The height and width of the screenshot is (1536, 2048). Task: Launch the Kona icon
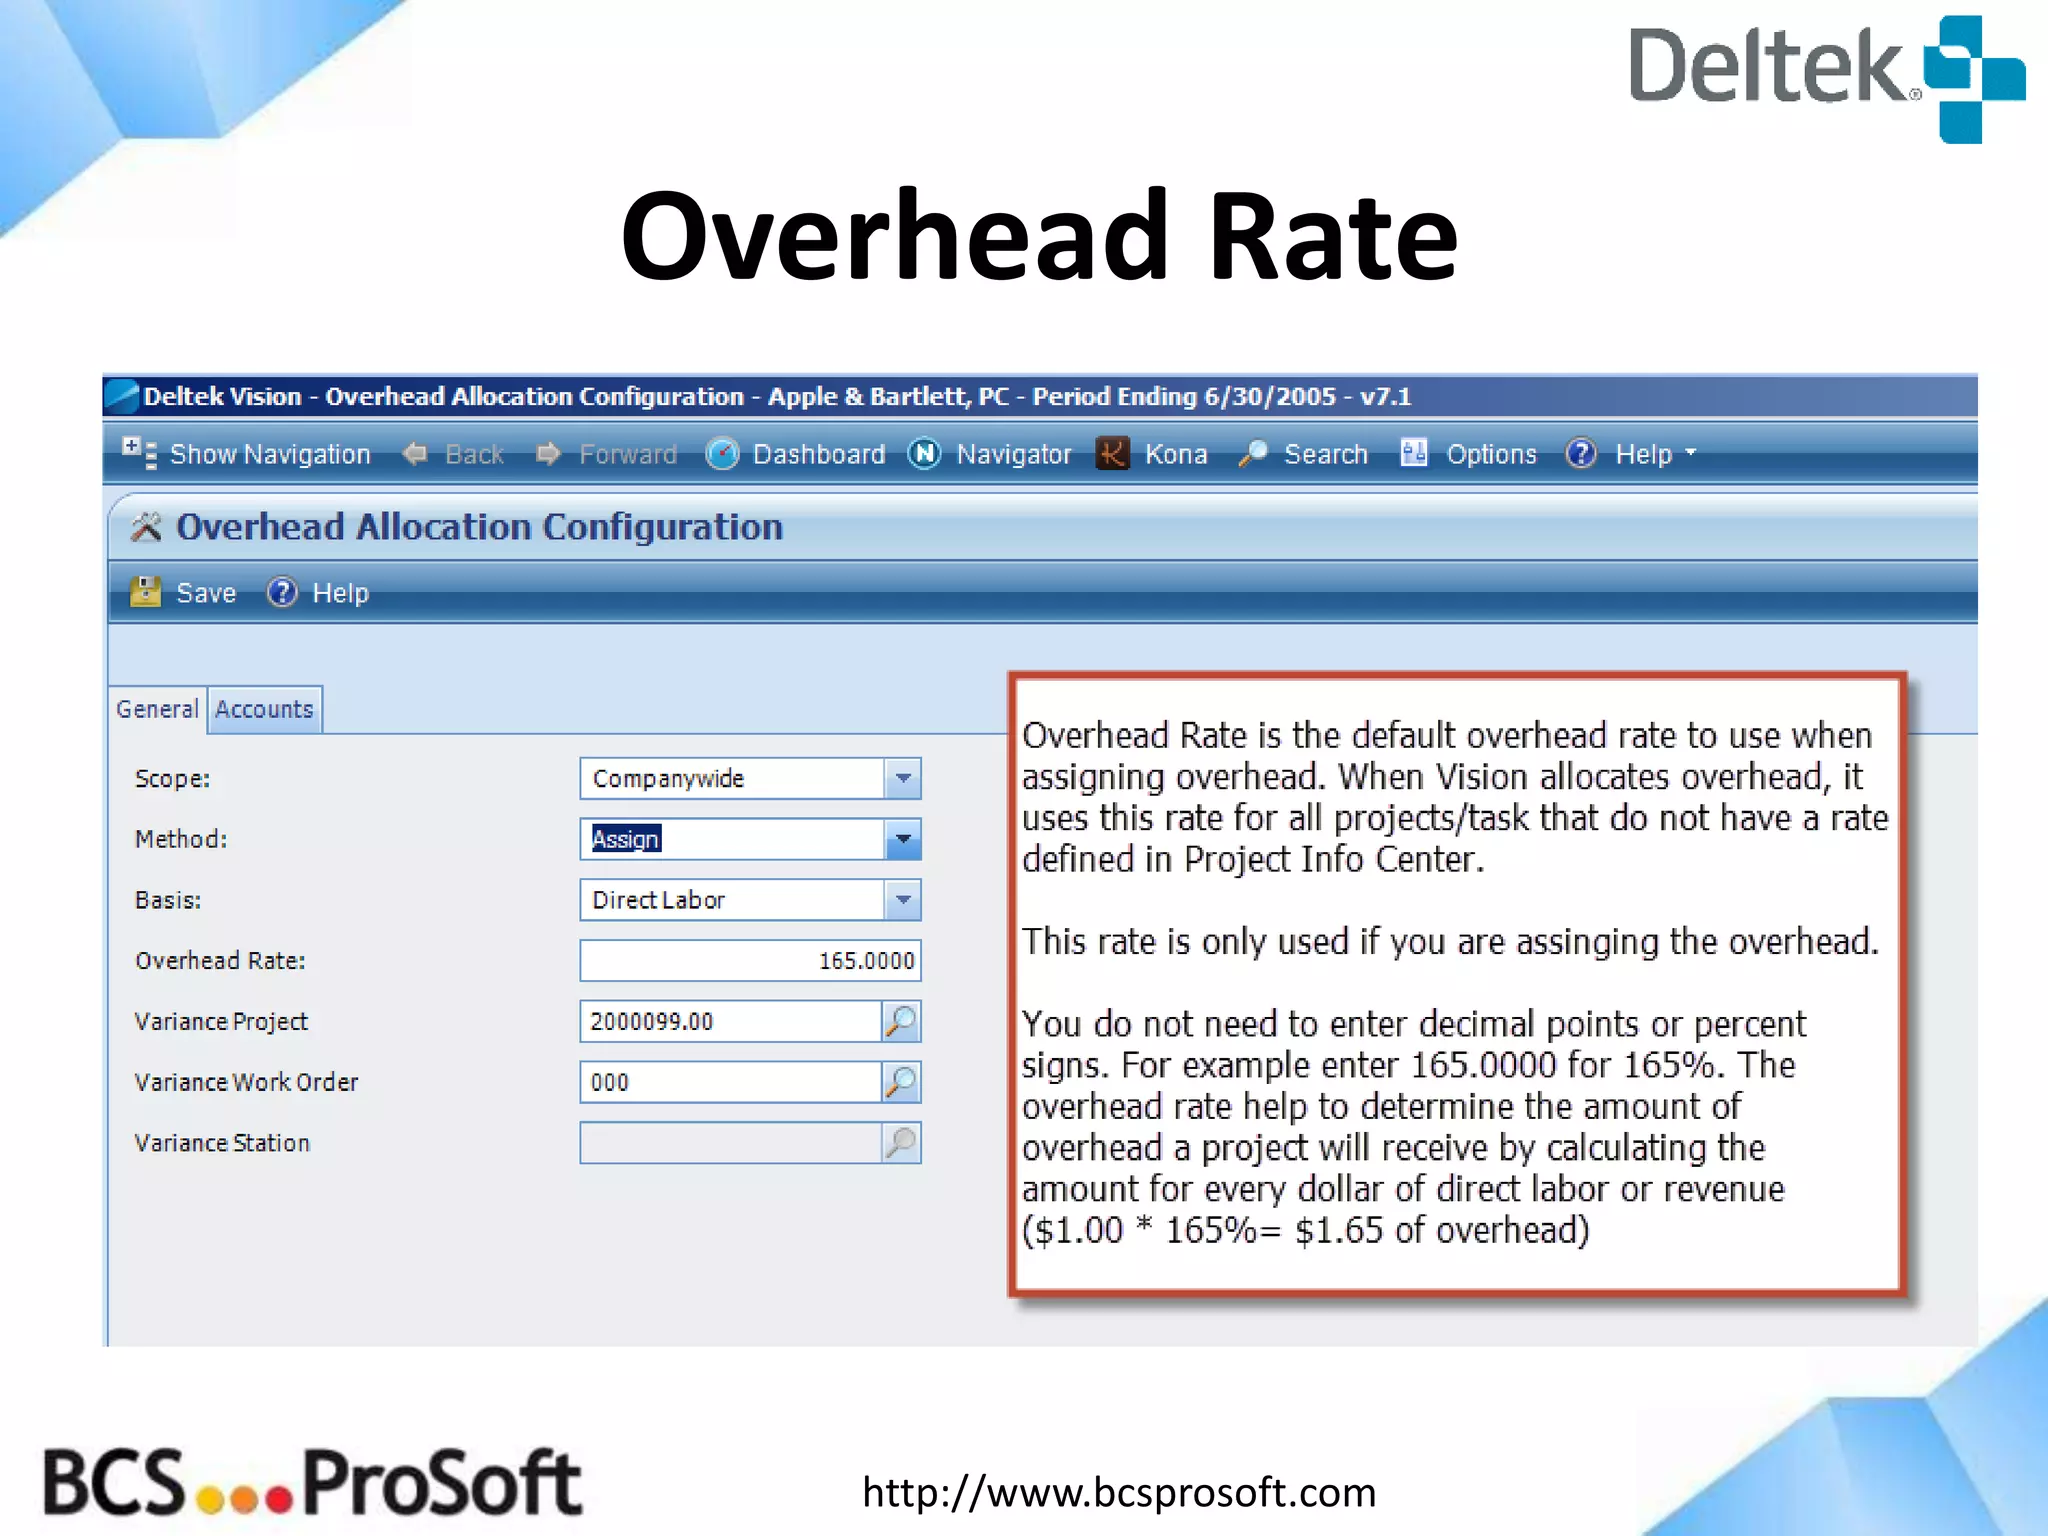coord(1113,454)
